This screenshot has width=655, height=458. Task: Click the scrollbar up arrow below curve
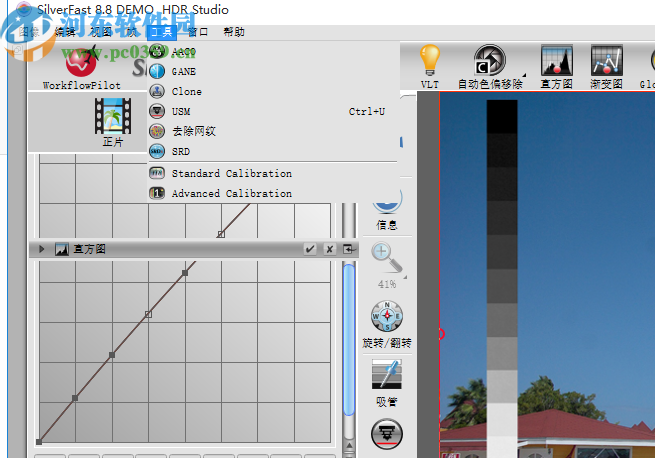tap(349, 446)
